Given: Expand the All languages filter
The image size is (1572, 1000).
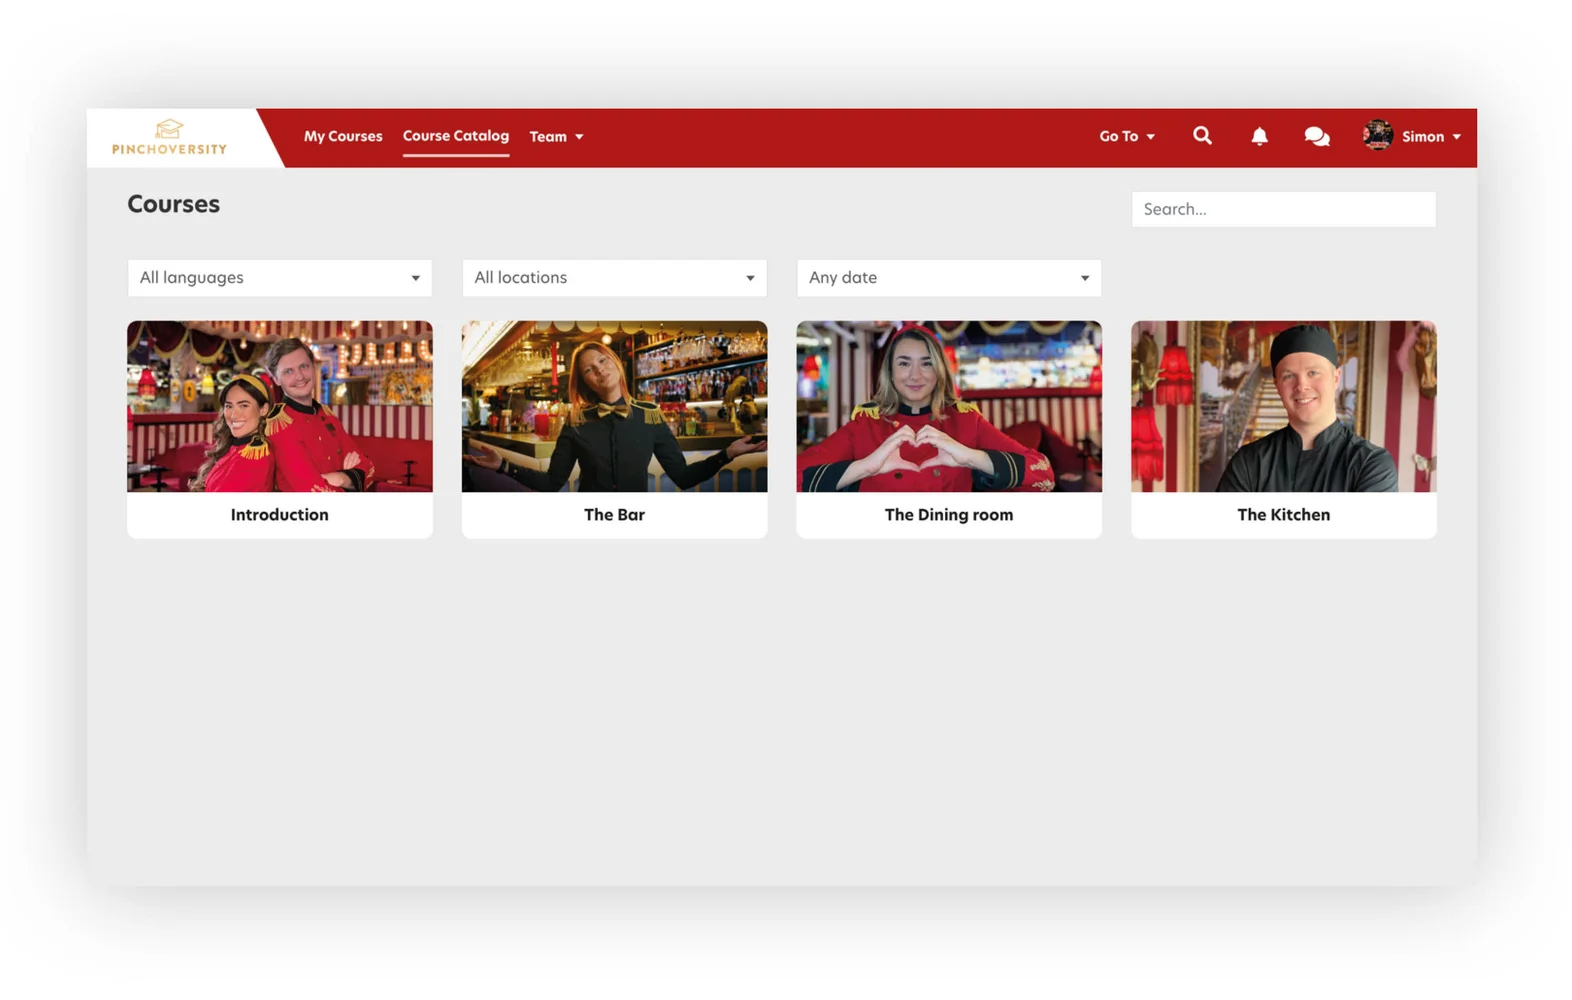Looking at the screenshot, I should [x=280, y=278].
